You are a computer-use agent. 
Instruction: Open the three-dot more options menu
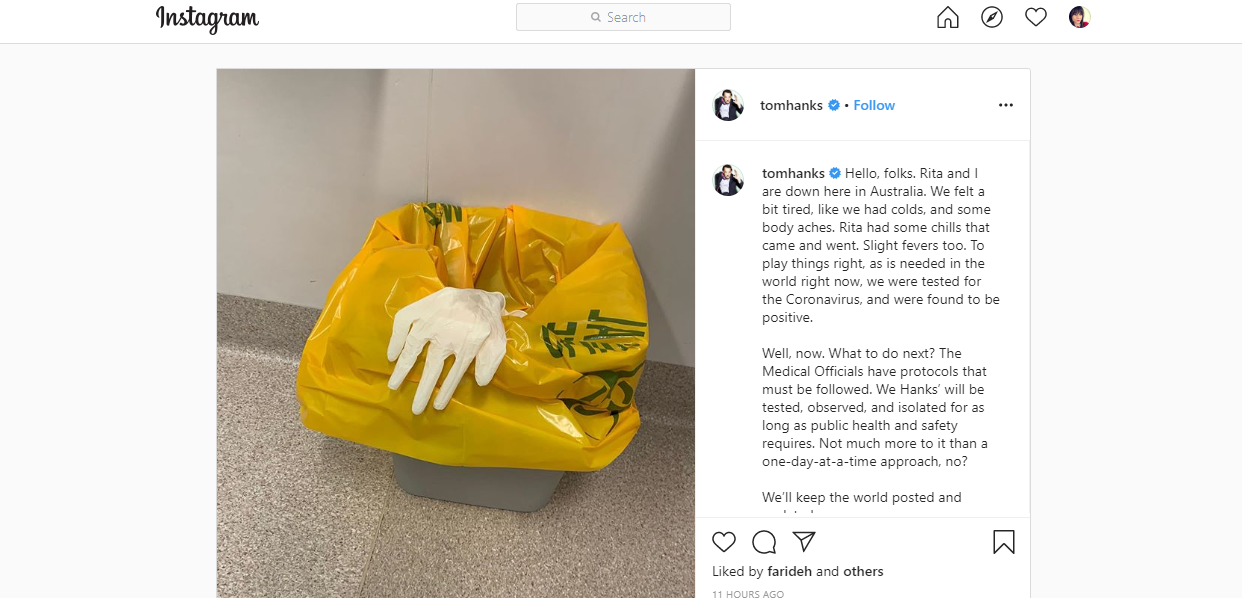click(x=1006, y=105)
